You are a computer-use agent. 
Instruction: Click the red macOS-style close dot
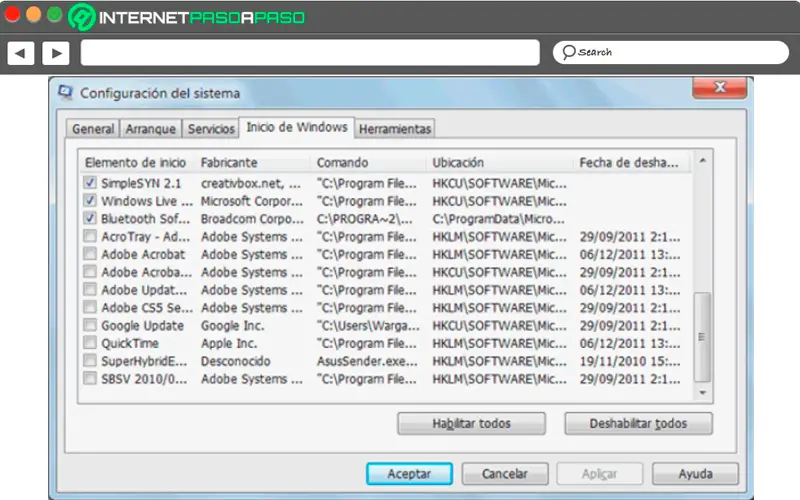pos(12,14)
